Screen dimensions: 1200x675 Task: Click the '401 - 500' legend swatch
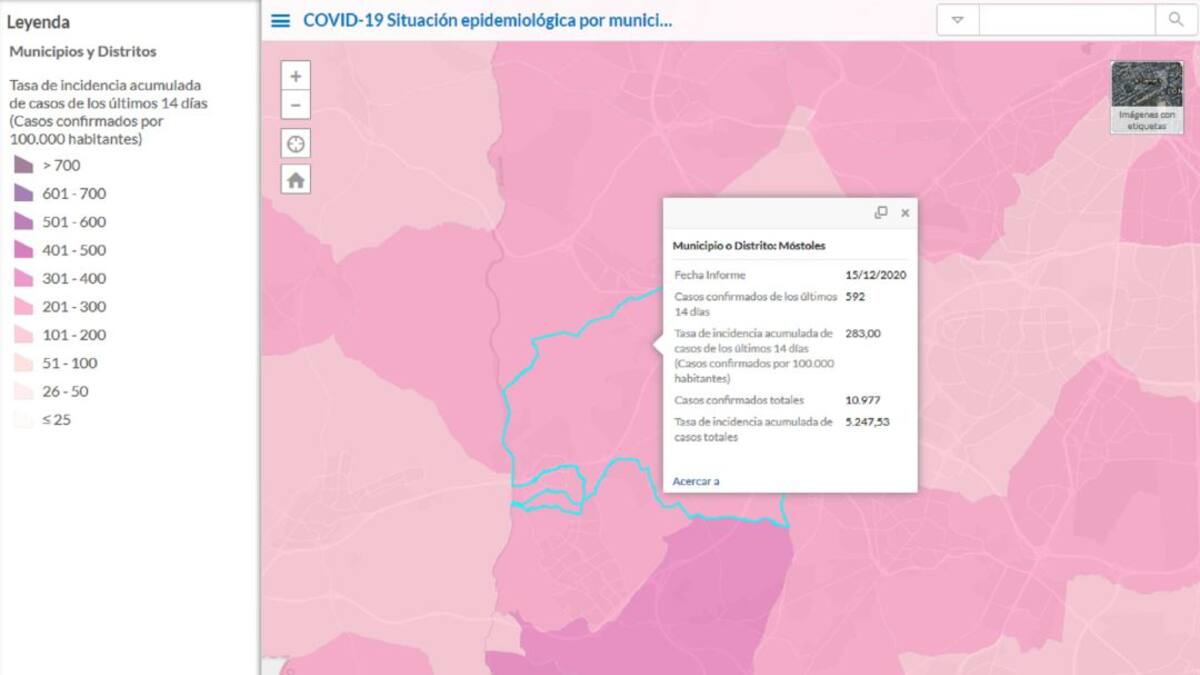pos(23,250)
